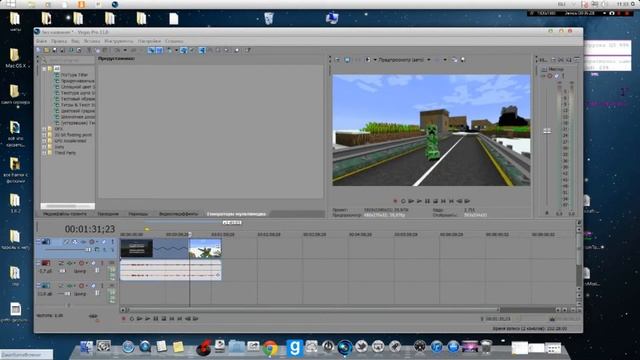Toggle Loop Playback in the timeline transport

tap(132, 318)
